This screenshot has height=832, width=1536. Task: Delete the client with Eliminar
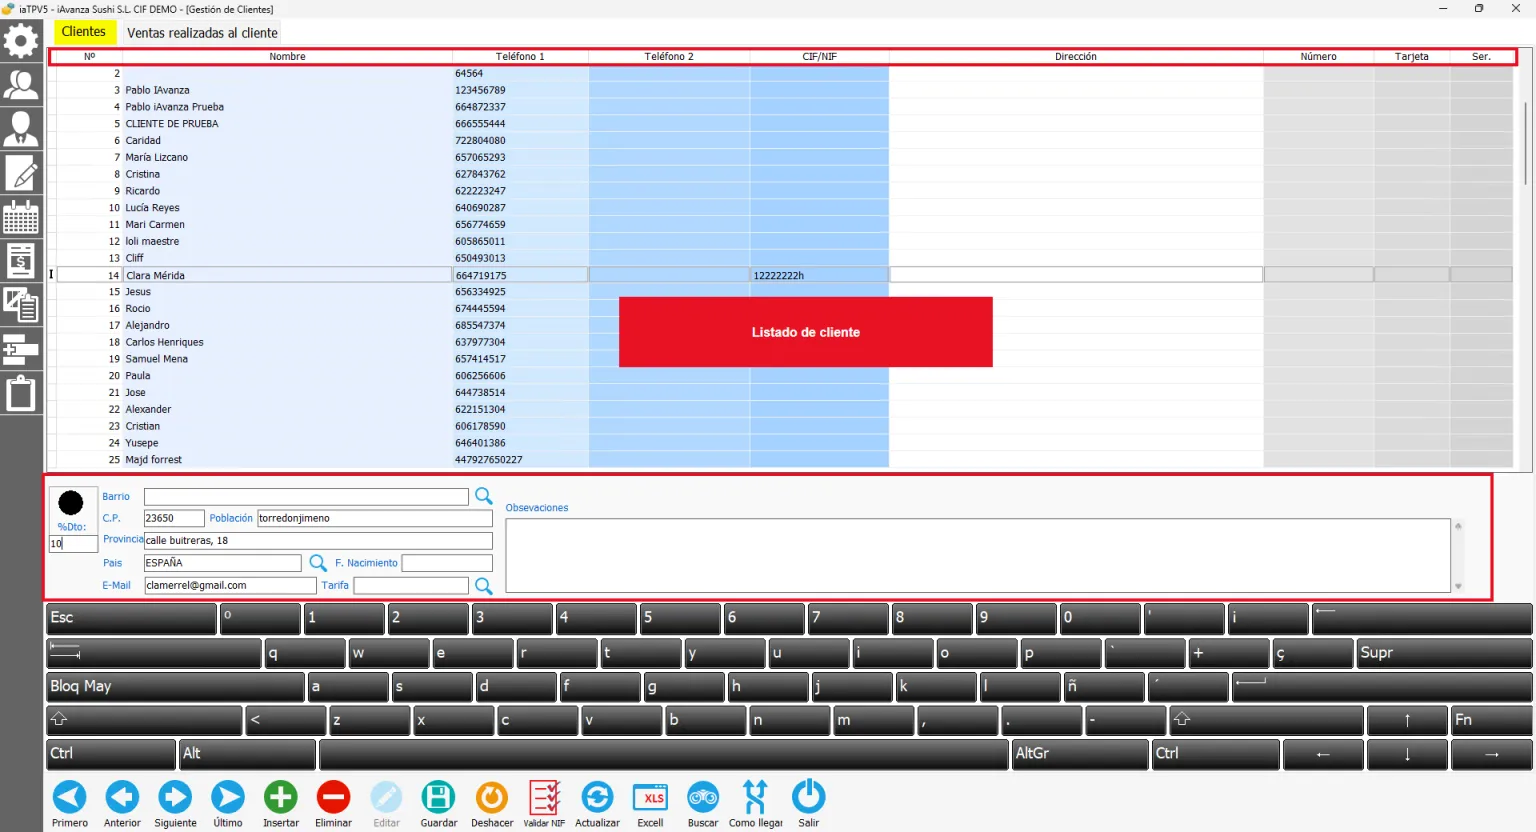[333, 804]
